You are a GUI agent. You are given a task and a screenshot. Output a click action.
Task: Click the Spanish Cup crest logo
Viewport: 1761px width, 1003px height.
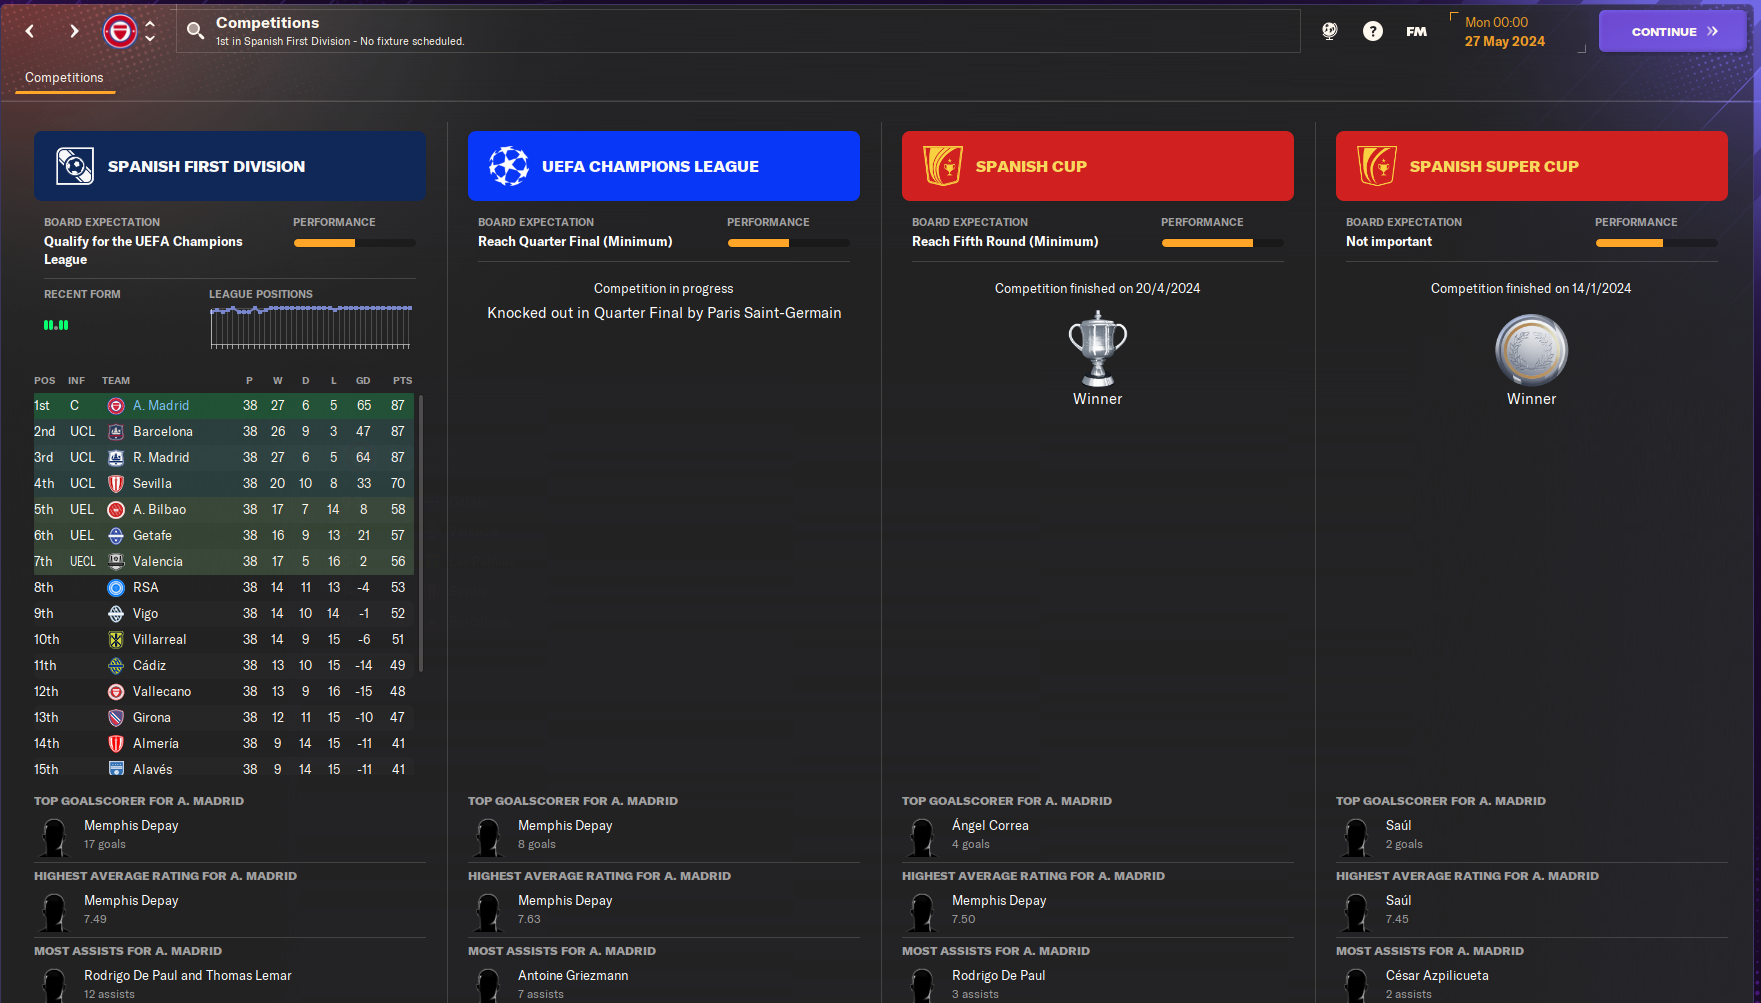pos(943,166)
